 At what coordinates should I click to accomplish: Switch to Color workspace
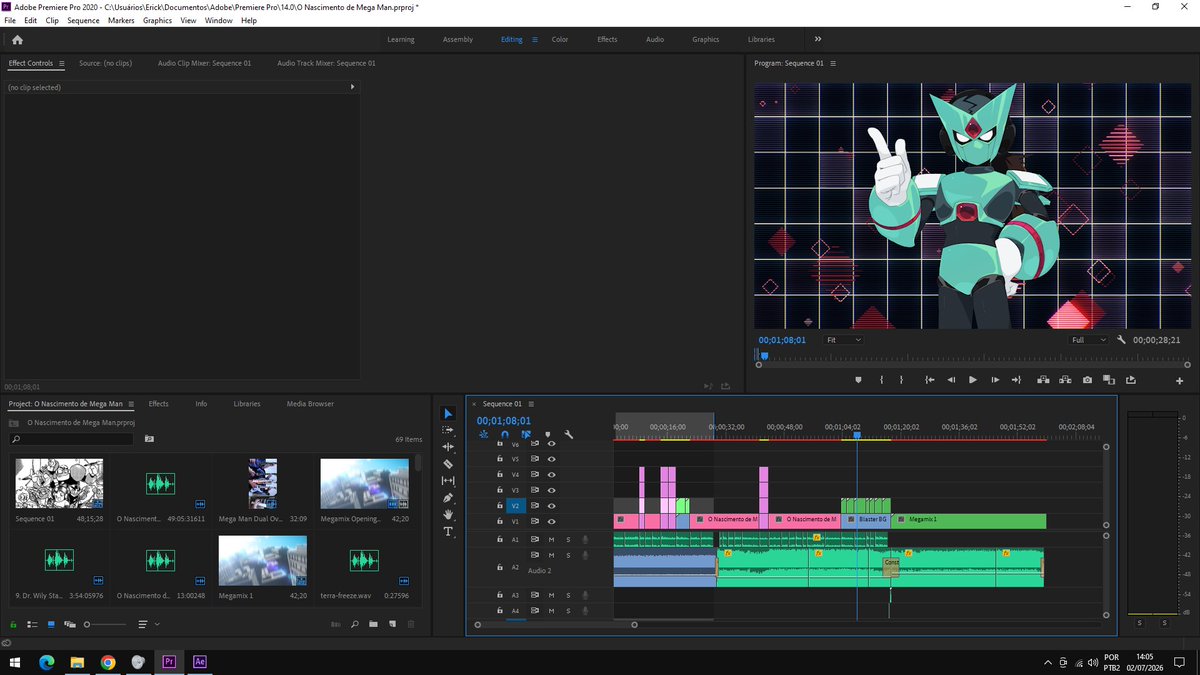[560, 39]
